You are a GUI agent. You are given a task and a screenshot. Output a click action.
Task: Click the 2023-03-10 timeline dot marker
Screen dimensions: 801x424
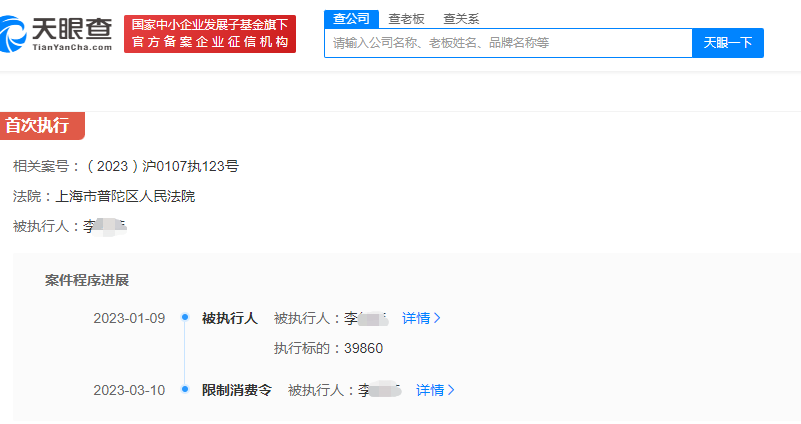click(185, 389)
